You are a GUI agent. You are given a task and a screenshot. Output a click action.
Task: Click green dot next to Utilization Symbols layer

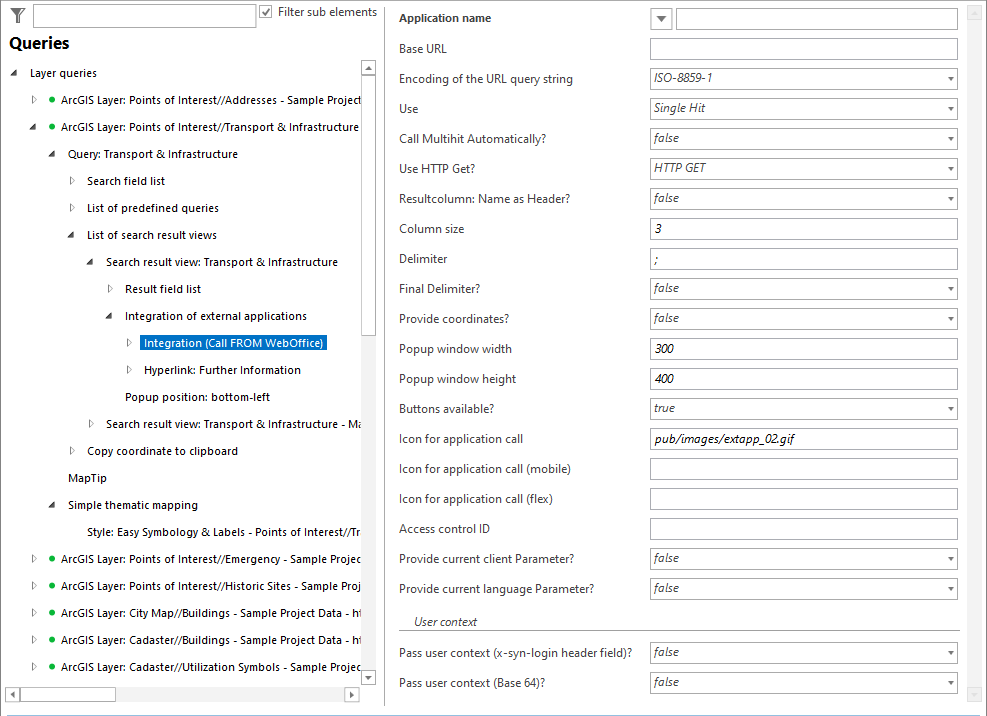(50, 667)
